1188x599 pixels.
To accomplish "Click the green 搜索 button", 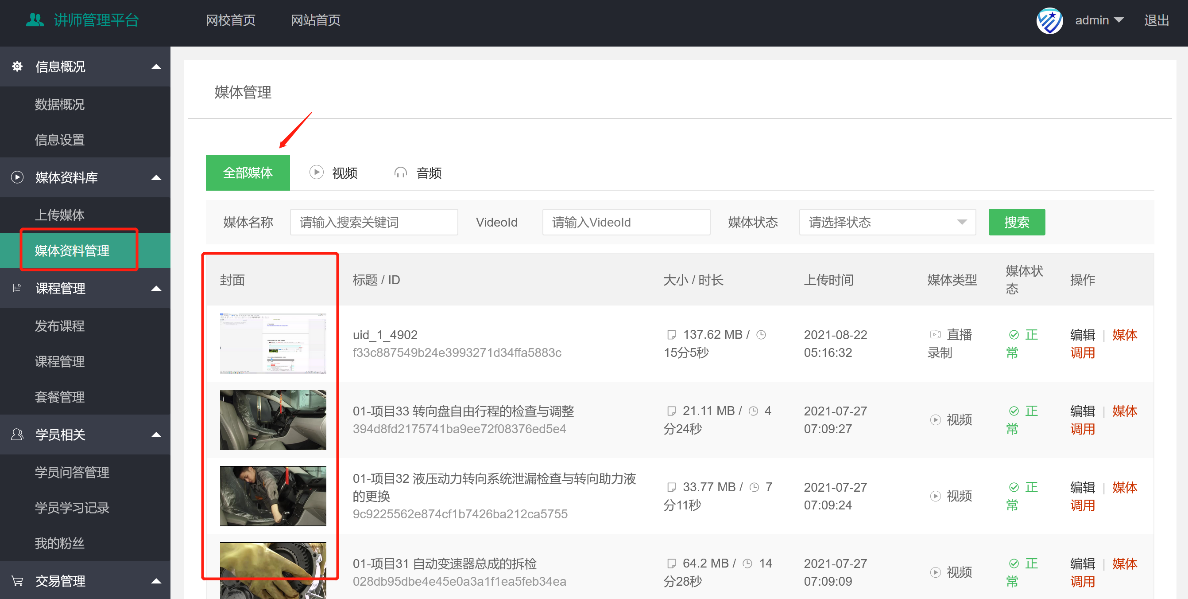I will (1017, 223).
